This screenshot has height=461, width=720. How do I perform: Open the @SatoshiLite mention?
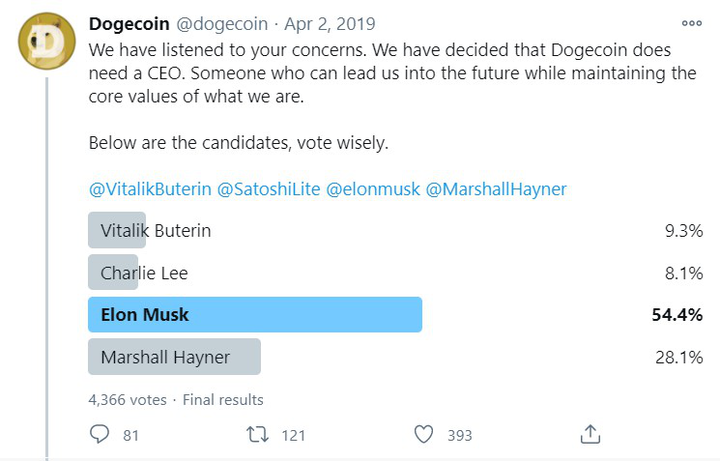point(269,189)
